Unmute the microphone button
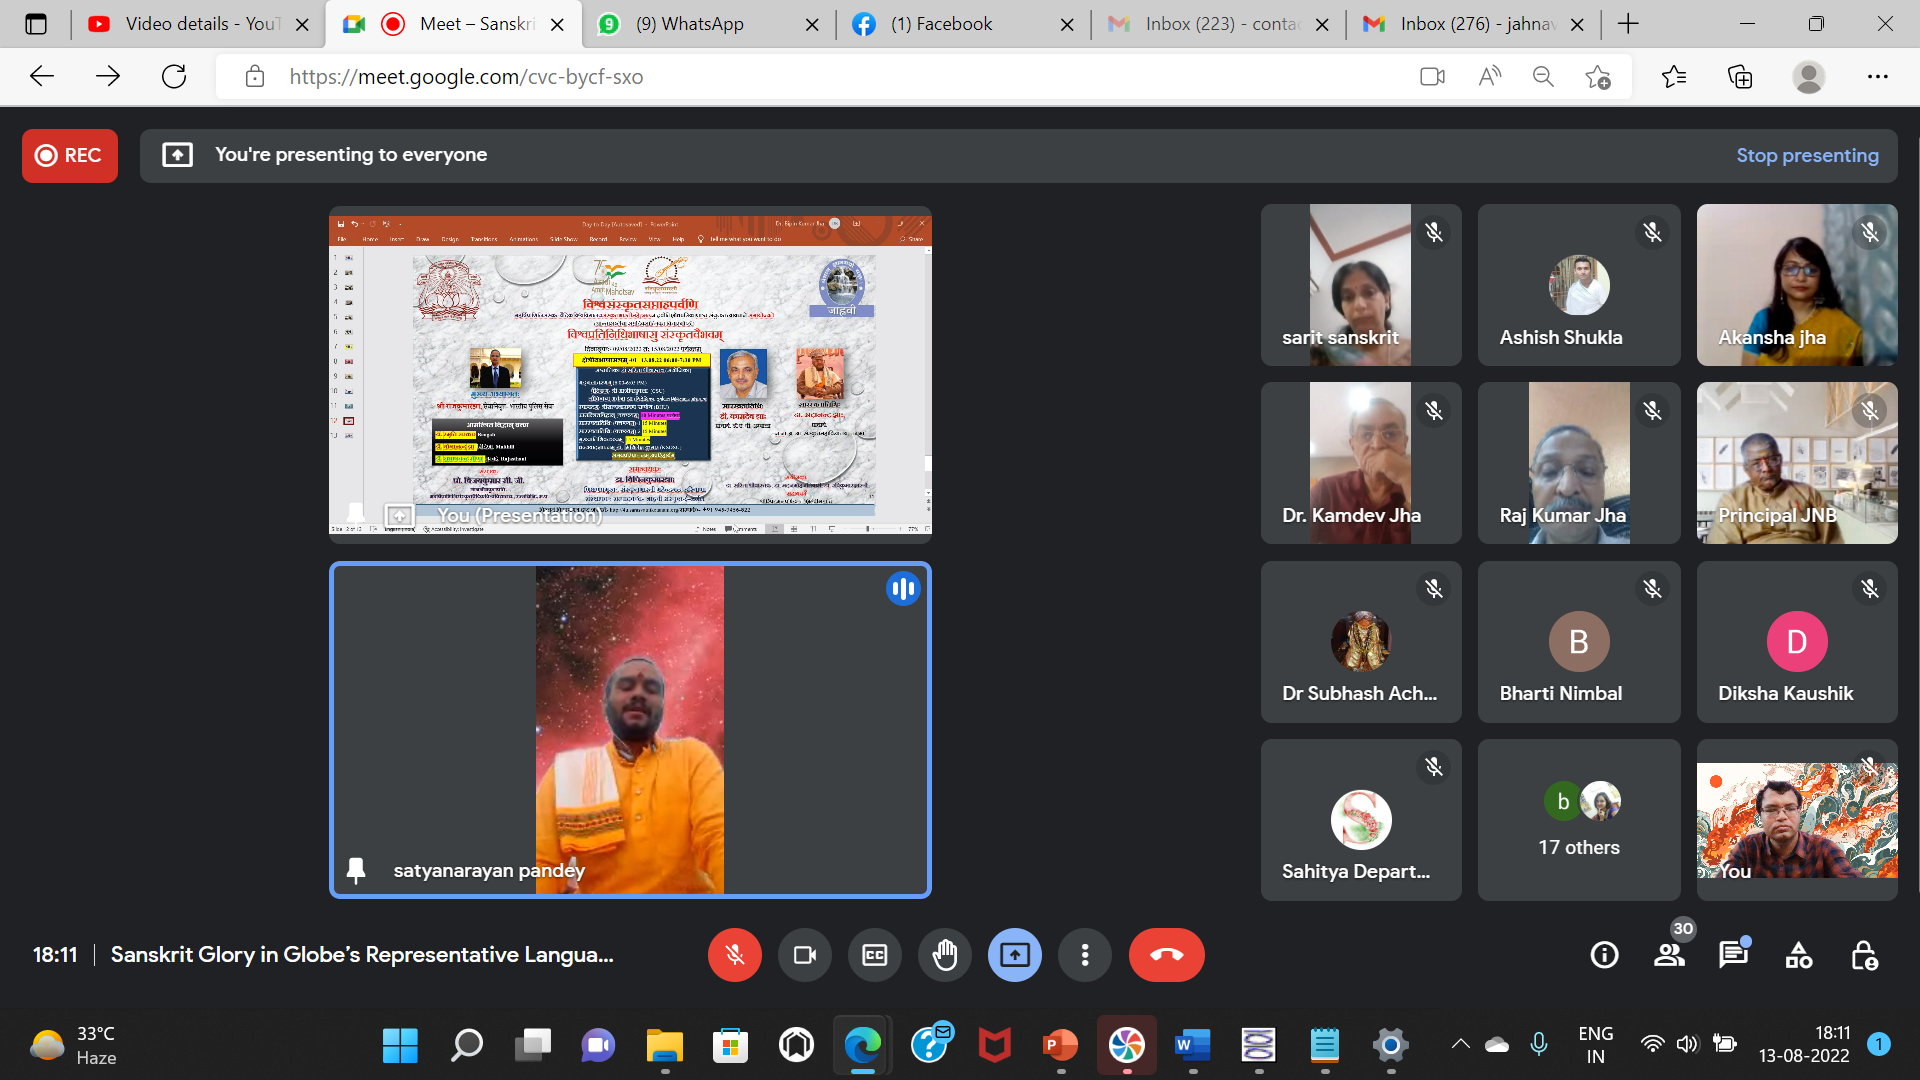The height and width of the screenshot is (1080, 1920). pyautogui.click(x=734, y=955)
